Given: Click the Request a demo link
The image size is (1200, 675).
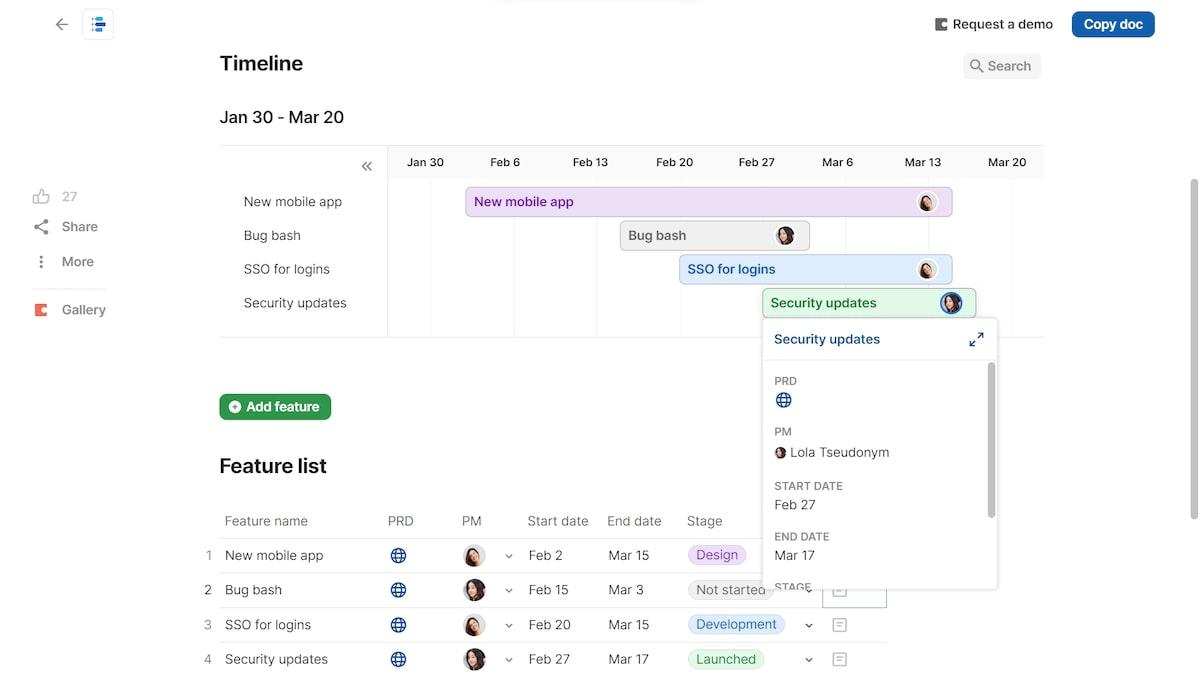Looking at the screenshot, I should tap(993, 25).
